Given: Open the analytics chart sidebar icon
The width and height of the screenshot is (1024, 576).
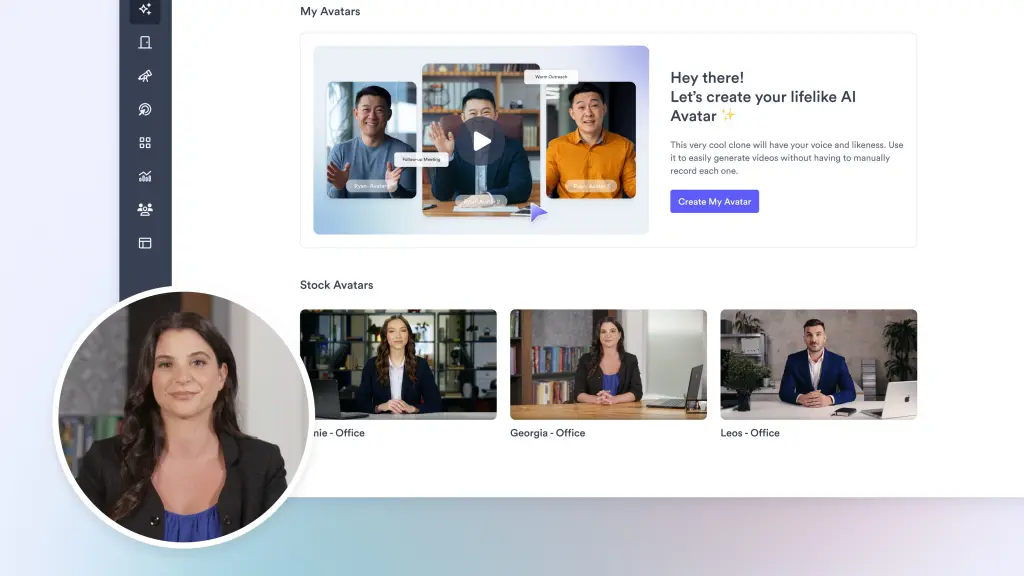Looking at the screenshot, I should pos(145,176).
